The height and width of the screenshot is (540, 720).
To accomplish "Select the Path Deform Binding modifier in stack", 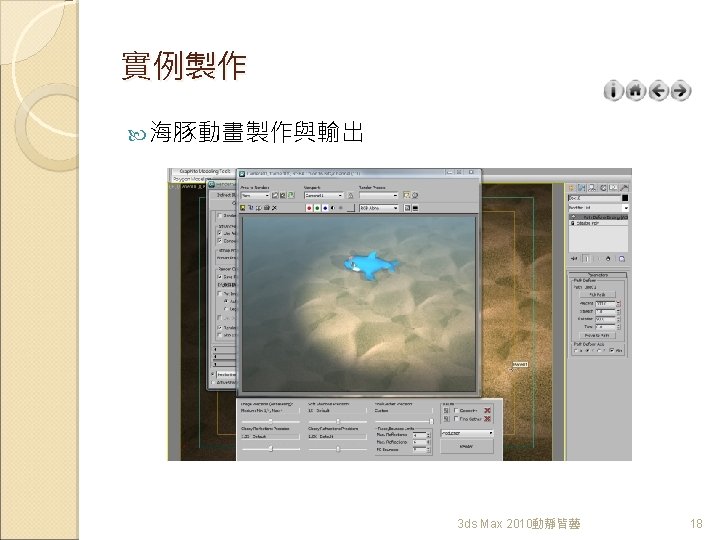I will [598, 217].
